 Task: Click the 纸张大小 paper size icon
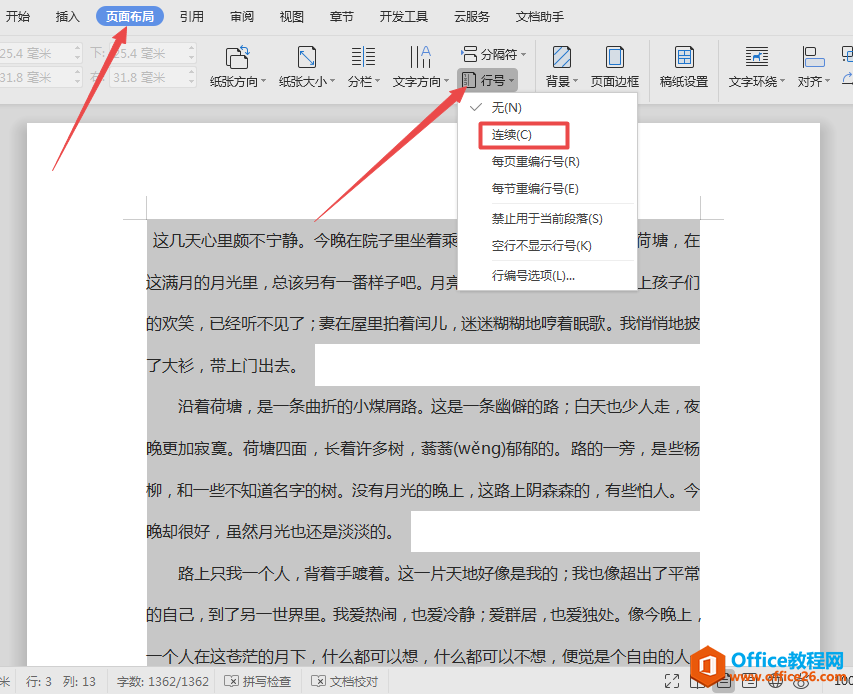307,58
